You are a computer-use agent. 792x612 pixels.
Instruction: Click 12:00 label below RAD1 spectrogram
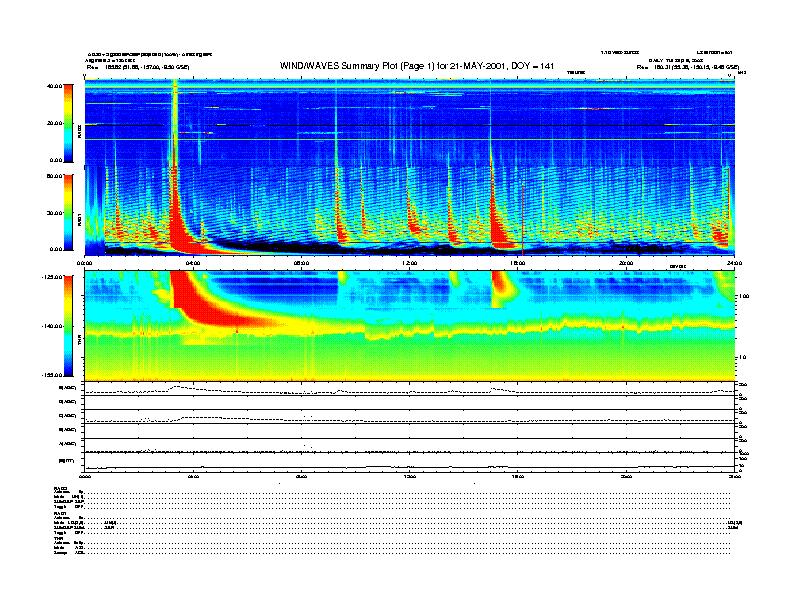coord(410,264)
